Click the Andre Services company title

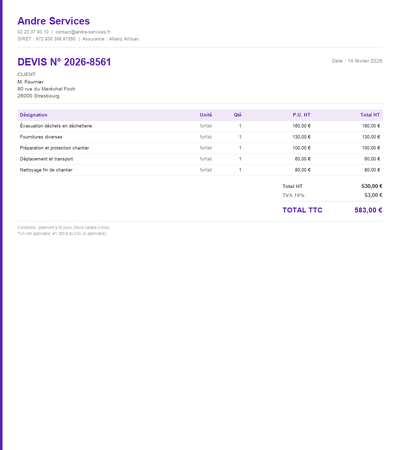pos(53,21)
